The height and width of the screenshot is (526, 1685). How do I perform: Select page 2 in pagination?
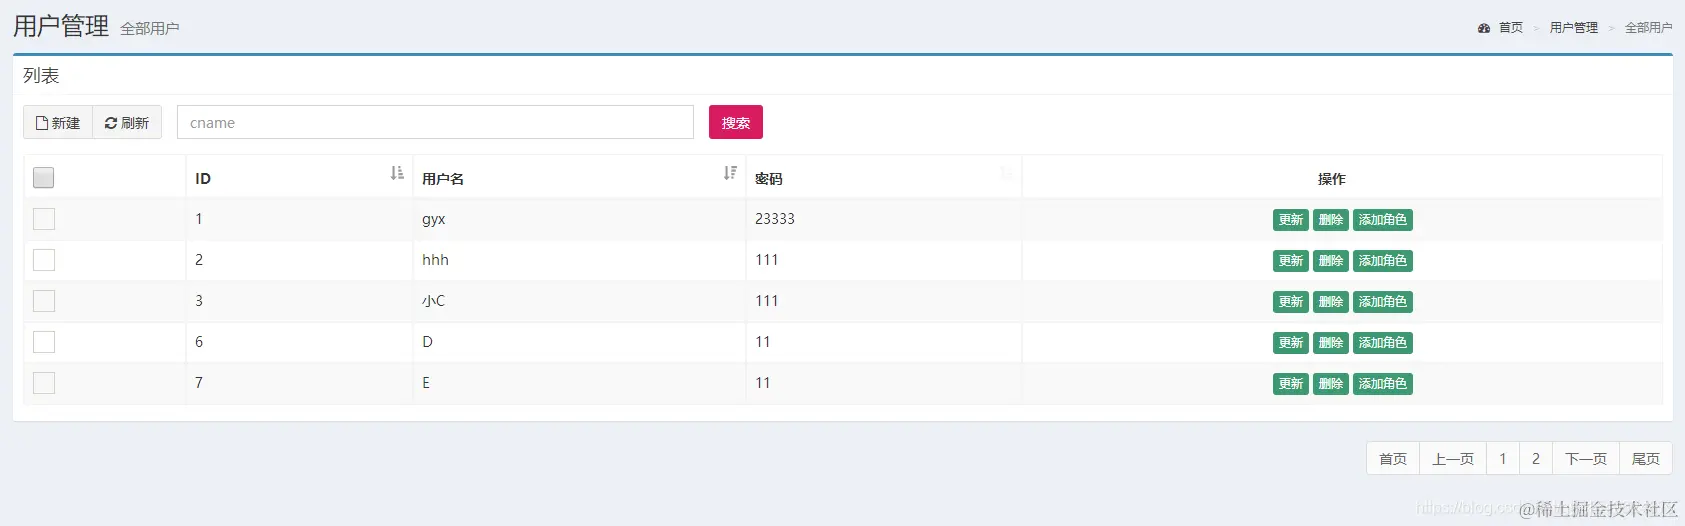pos(1536,459)
